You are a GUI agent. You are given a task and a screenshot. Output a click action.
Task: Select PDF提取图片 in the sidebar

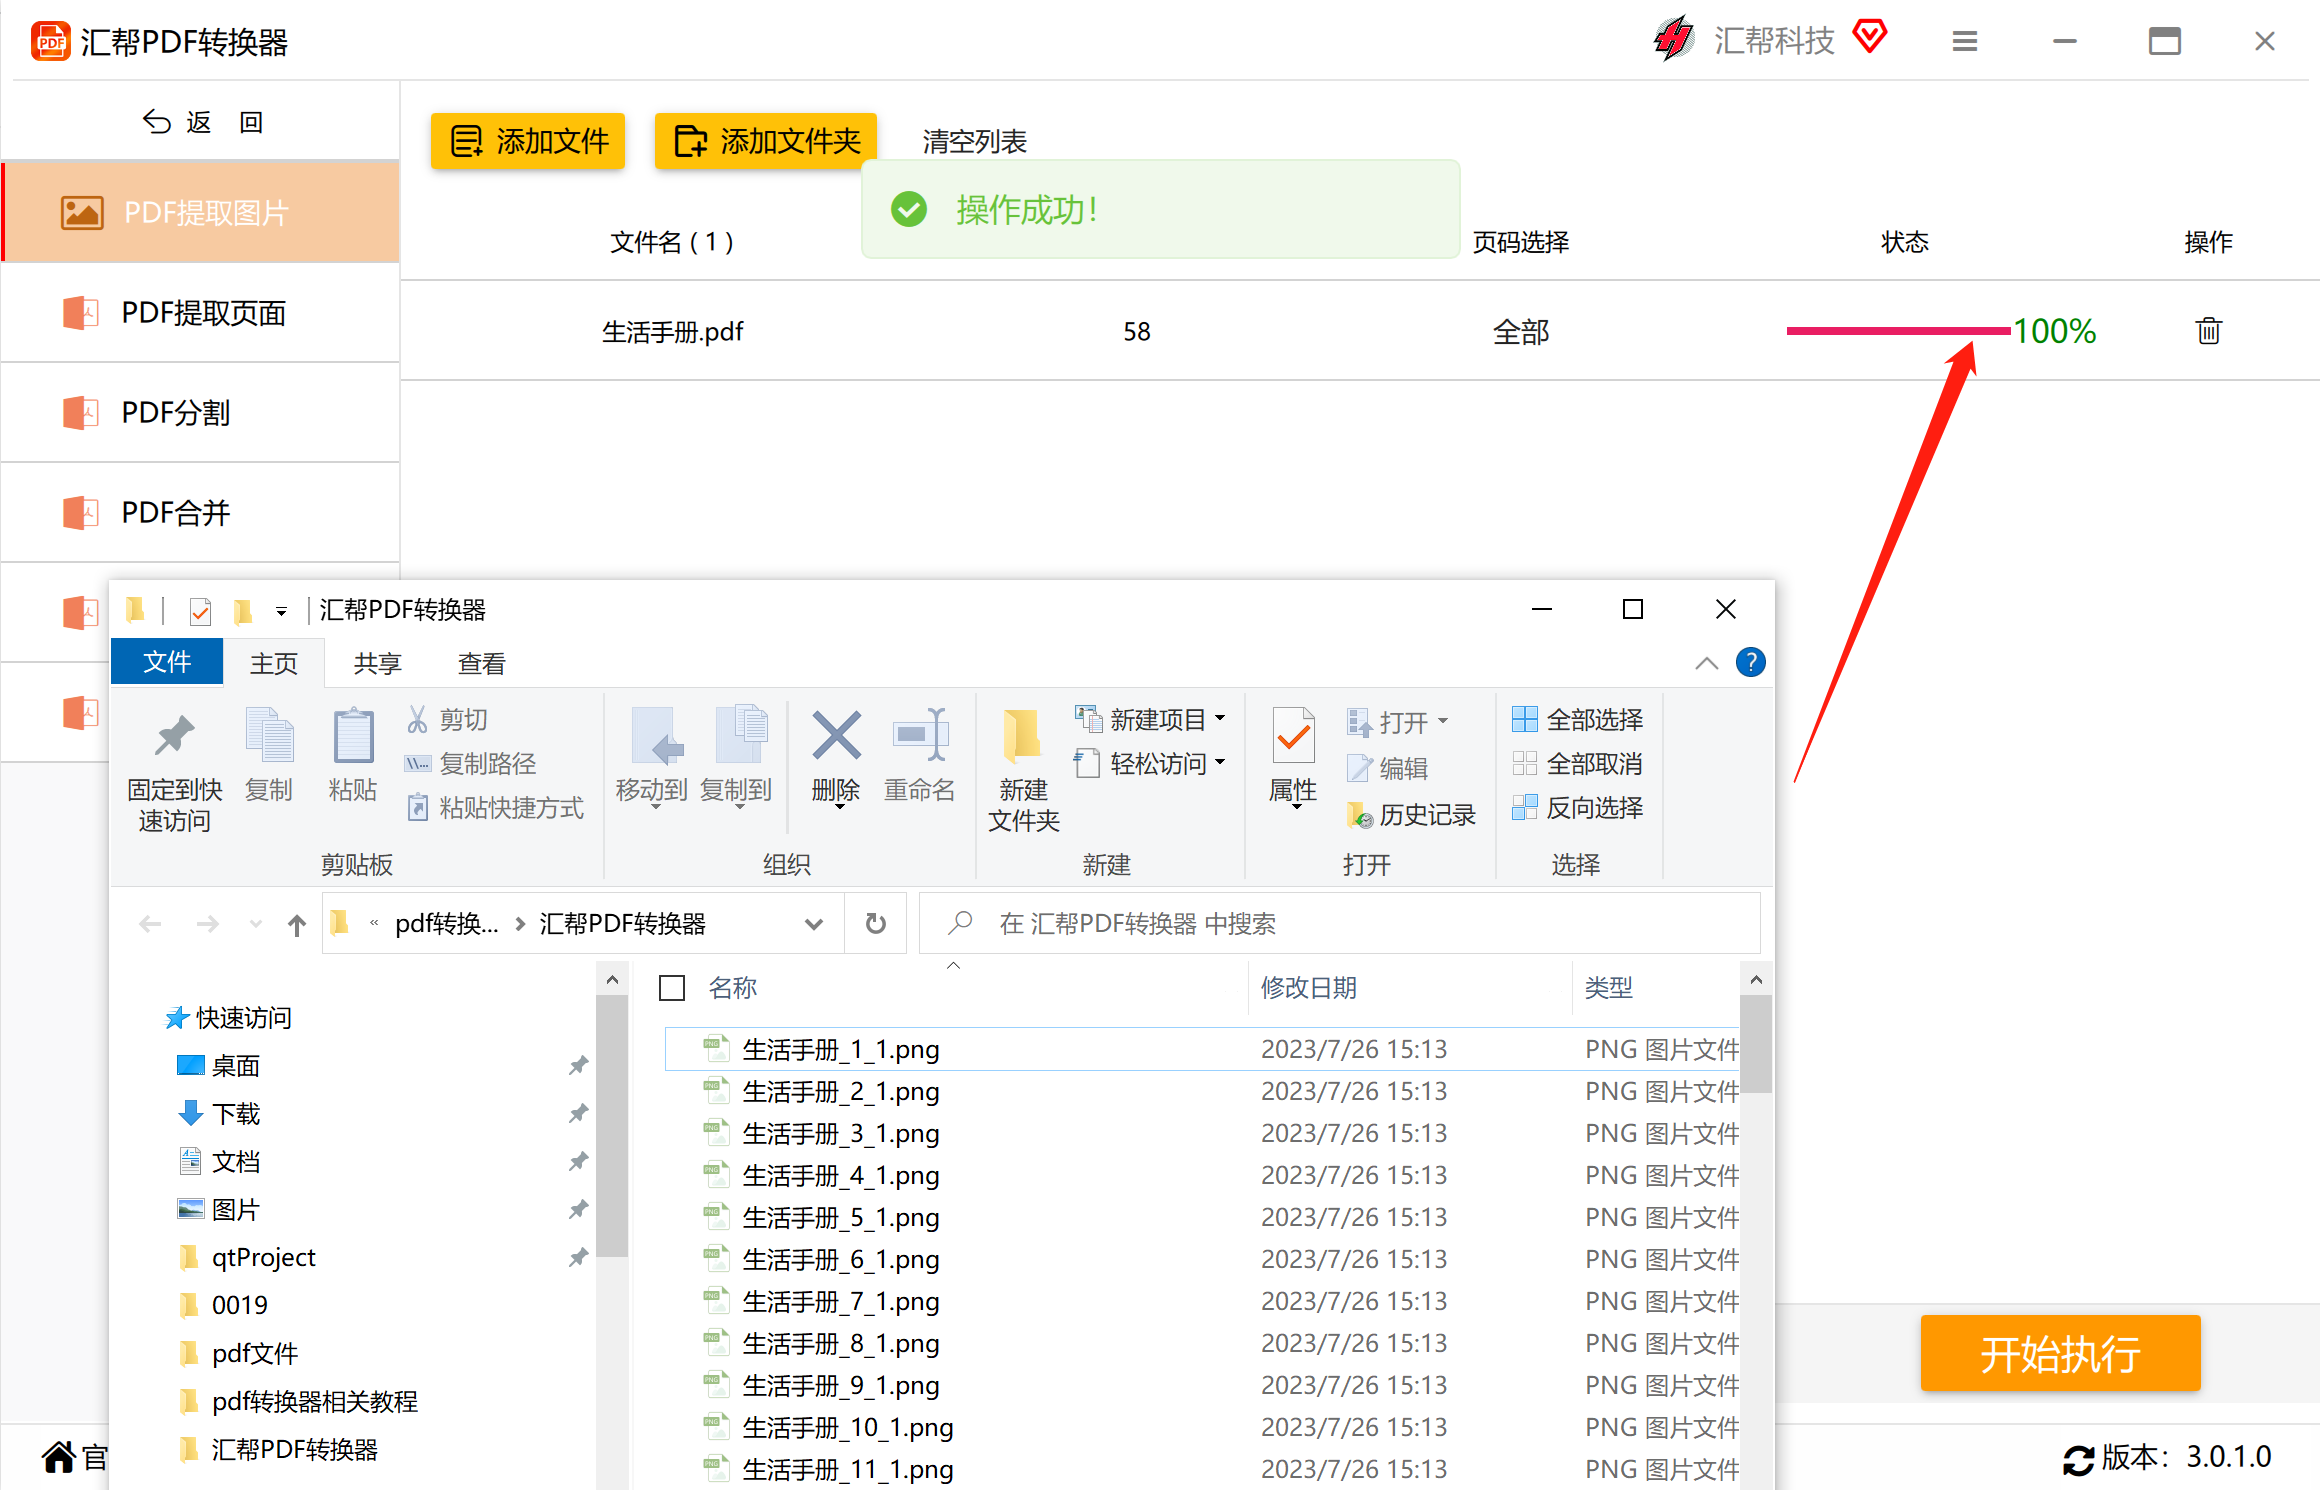click(201, 212)
